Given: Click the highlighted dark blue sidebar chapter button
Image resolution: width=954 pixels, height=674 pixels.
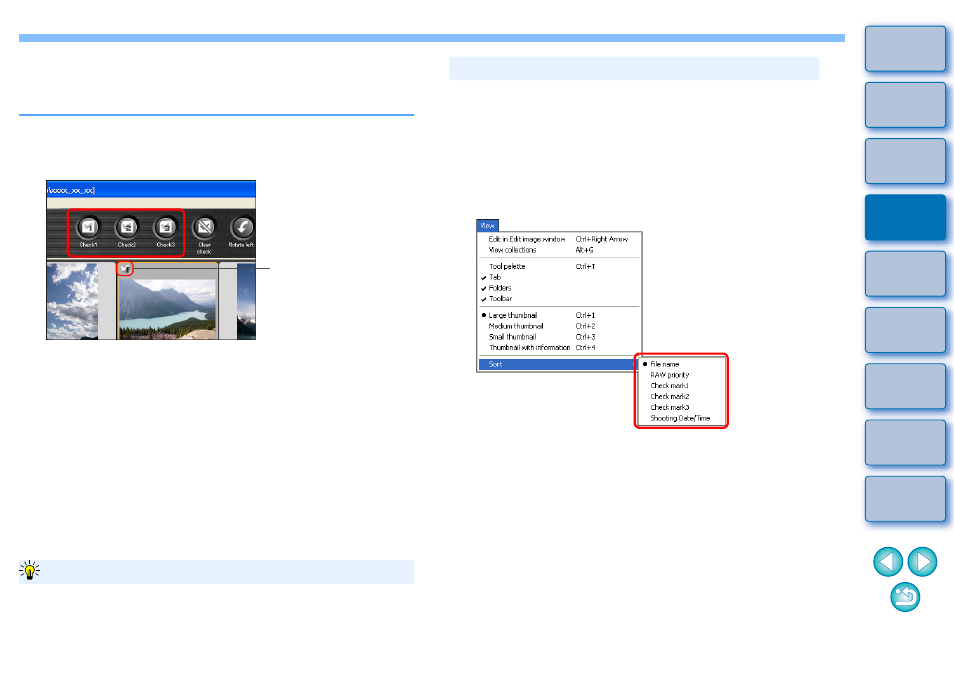Looking at the screenshot, I should [905, 217].
